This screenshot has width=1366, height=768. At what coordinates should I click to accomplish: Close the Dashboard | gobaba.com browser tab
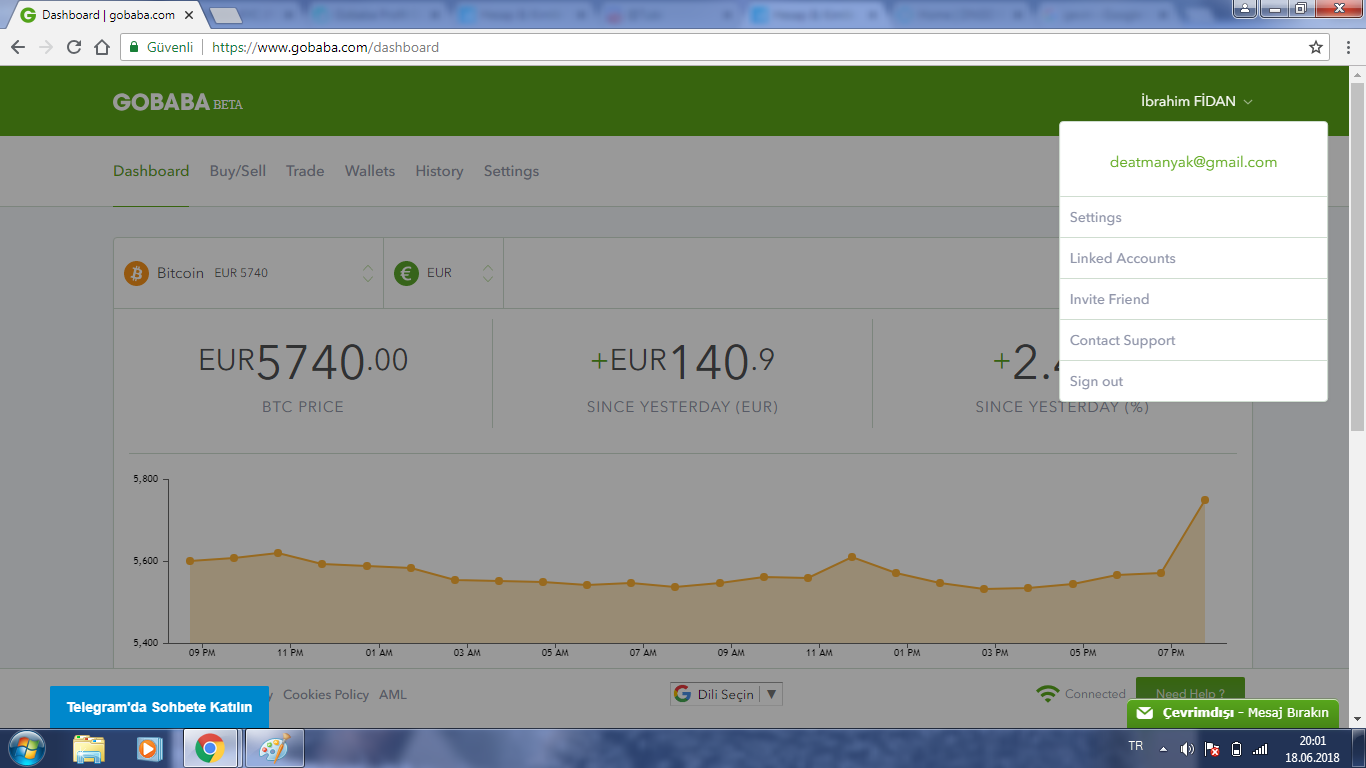coord(189,16)
